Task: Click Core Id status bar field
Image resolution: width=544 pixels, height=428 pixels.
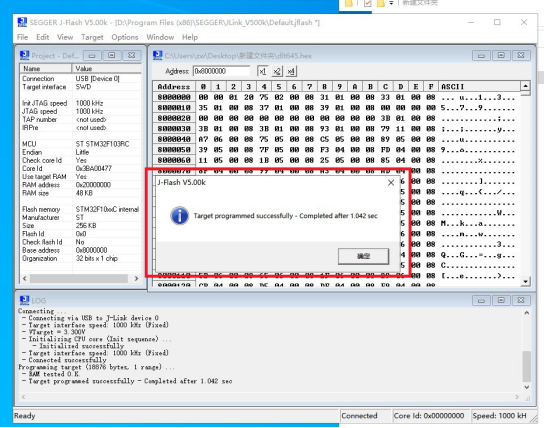Action: click(x=430, y=416)
